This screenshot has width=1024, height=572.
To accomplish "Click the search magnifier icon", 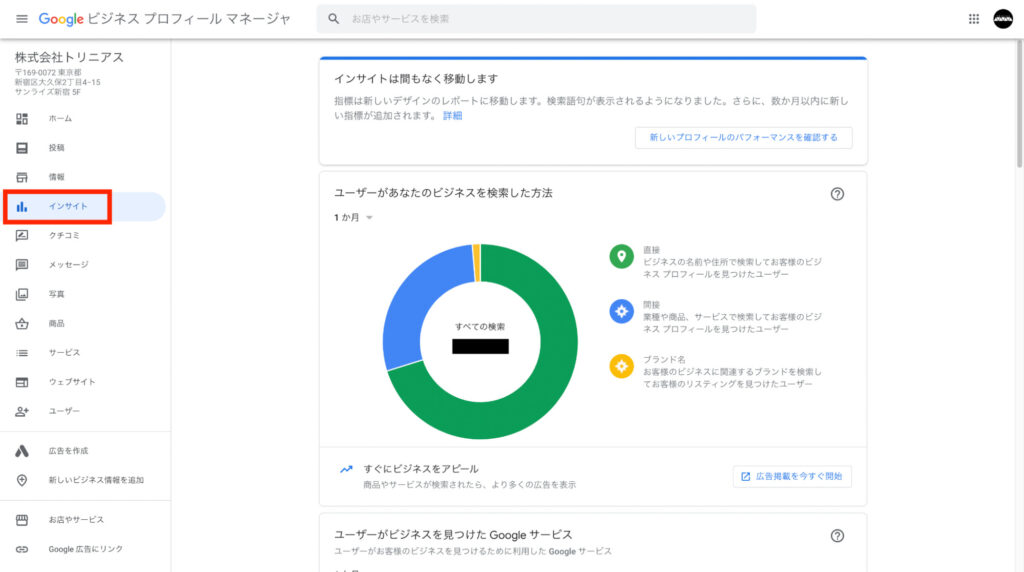I will coord(334,19).
